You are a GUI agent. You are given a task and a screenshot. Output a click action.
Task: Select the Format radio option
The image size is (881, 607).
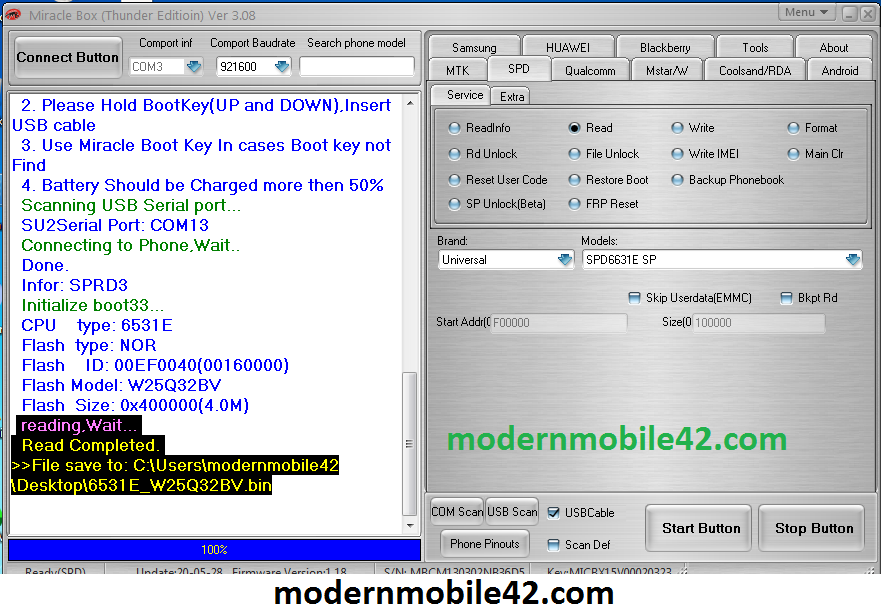(x=812, y=128)
